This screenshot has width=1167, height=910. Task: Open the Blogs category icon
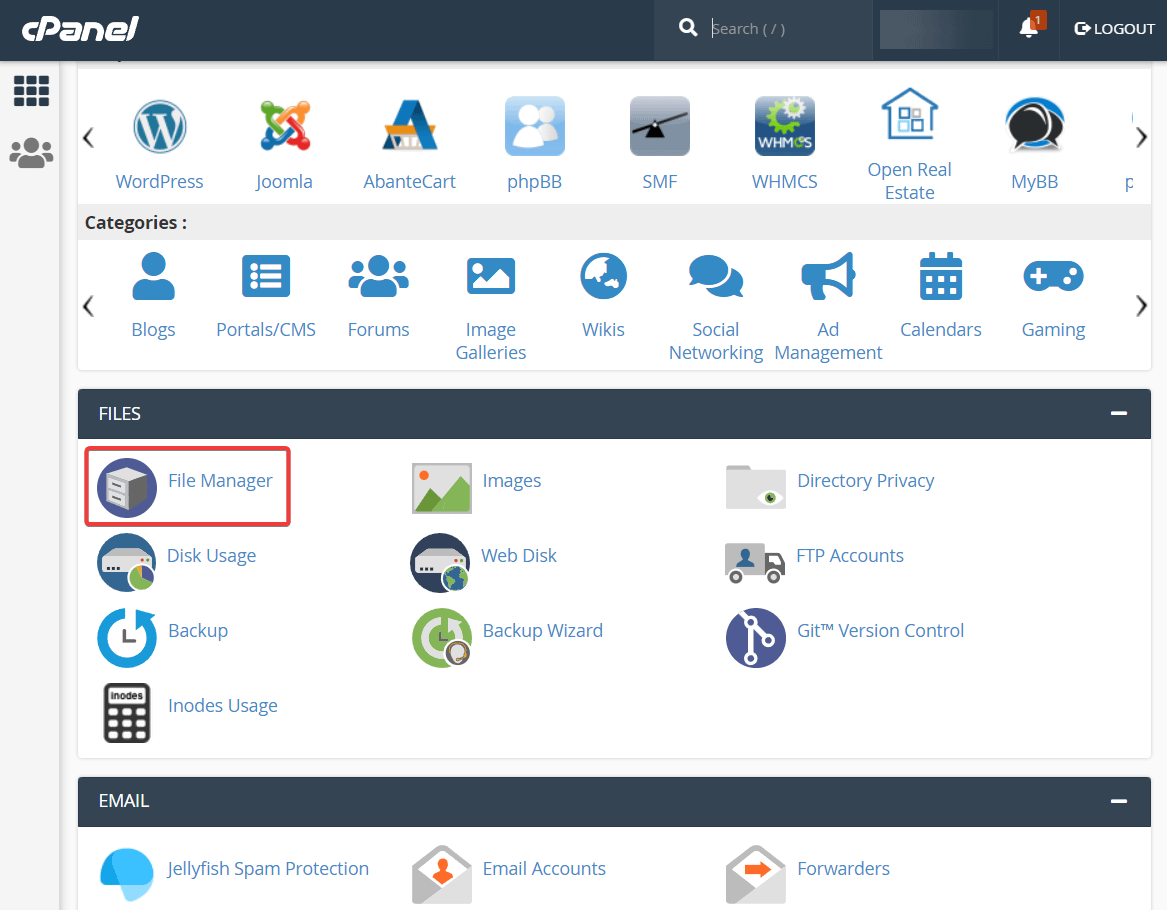point(153,276)
